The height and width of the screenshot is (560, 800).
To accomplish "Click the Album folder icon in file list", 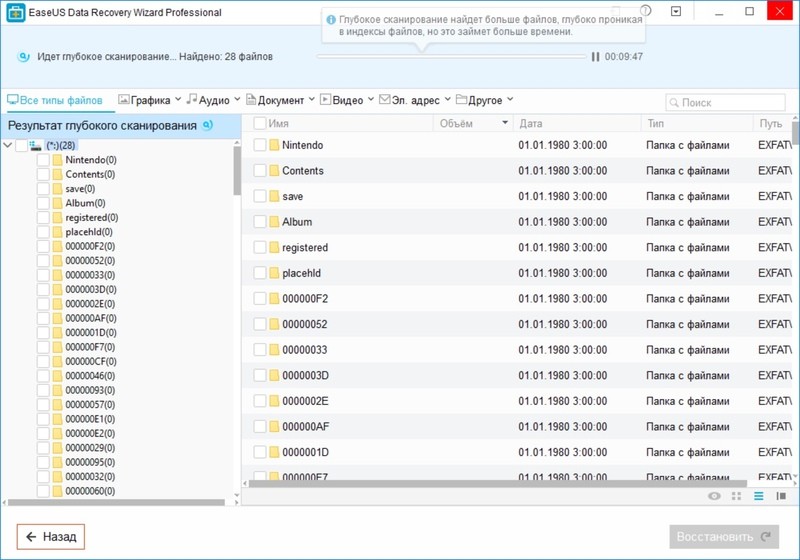I will point(273,222).
